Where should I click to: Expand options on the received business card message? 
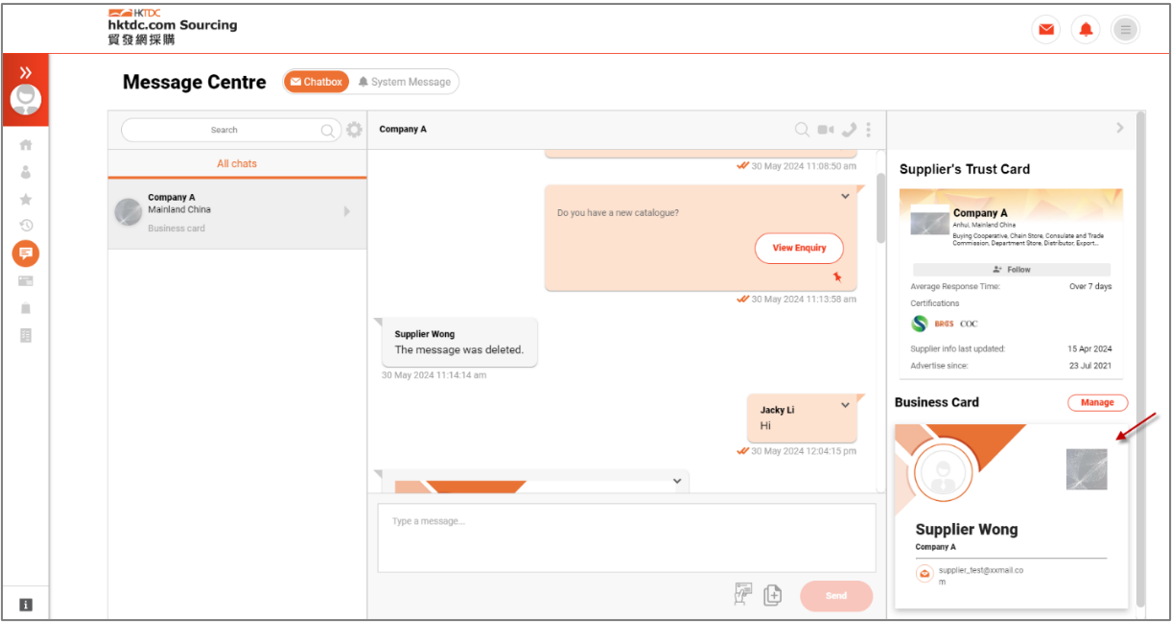click(x=677, y=481)
